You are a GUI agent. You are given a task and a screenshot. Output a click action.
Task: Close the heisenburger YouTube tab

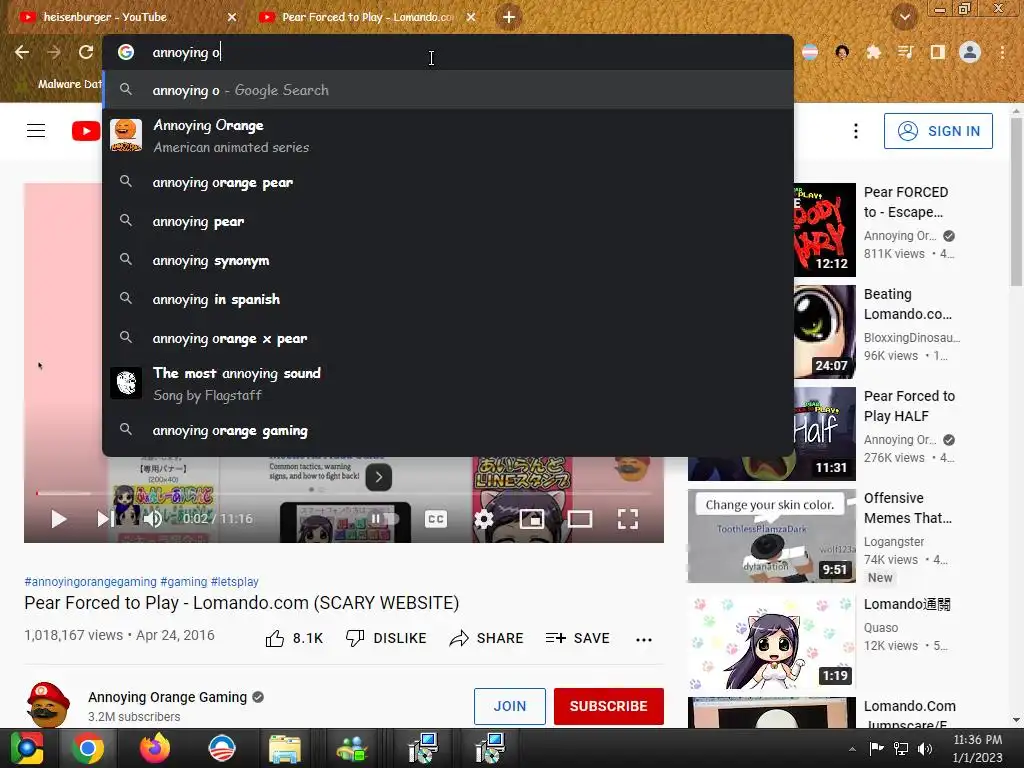click(232, 17)
